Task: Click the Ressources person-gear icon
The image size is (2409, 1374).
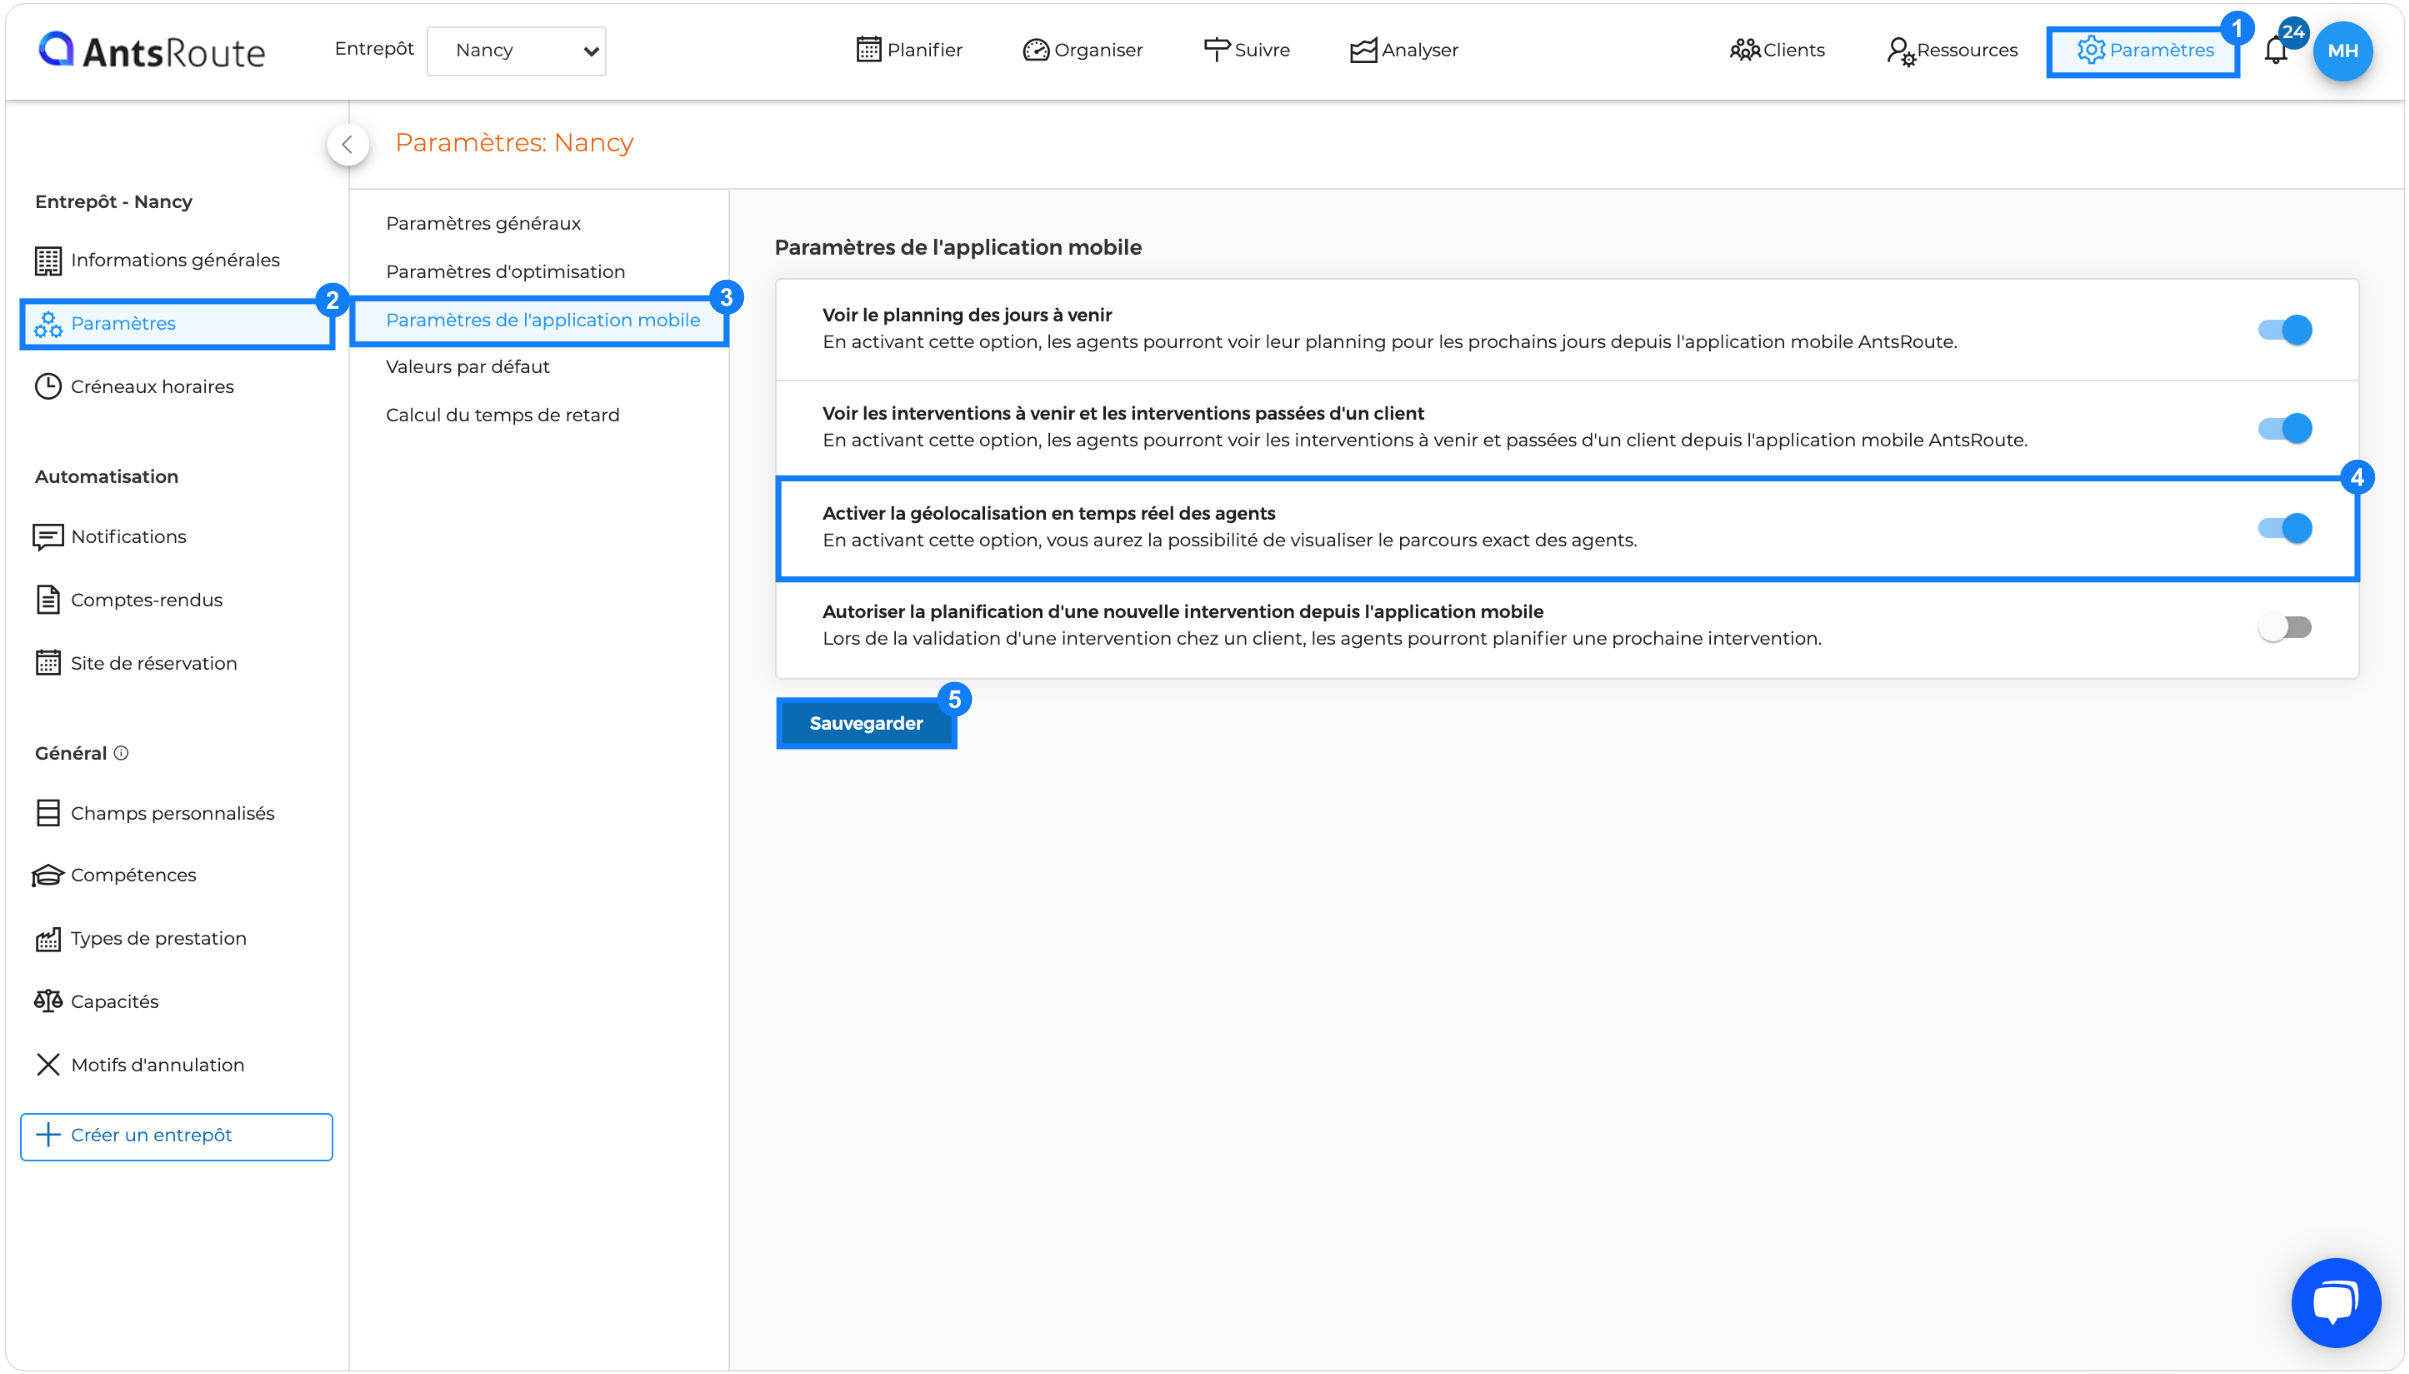Action: [x=1900, y=51]
